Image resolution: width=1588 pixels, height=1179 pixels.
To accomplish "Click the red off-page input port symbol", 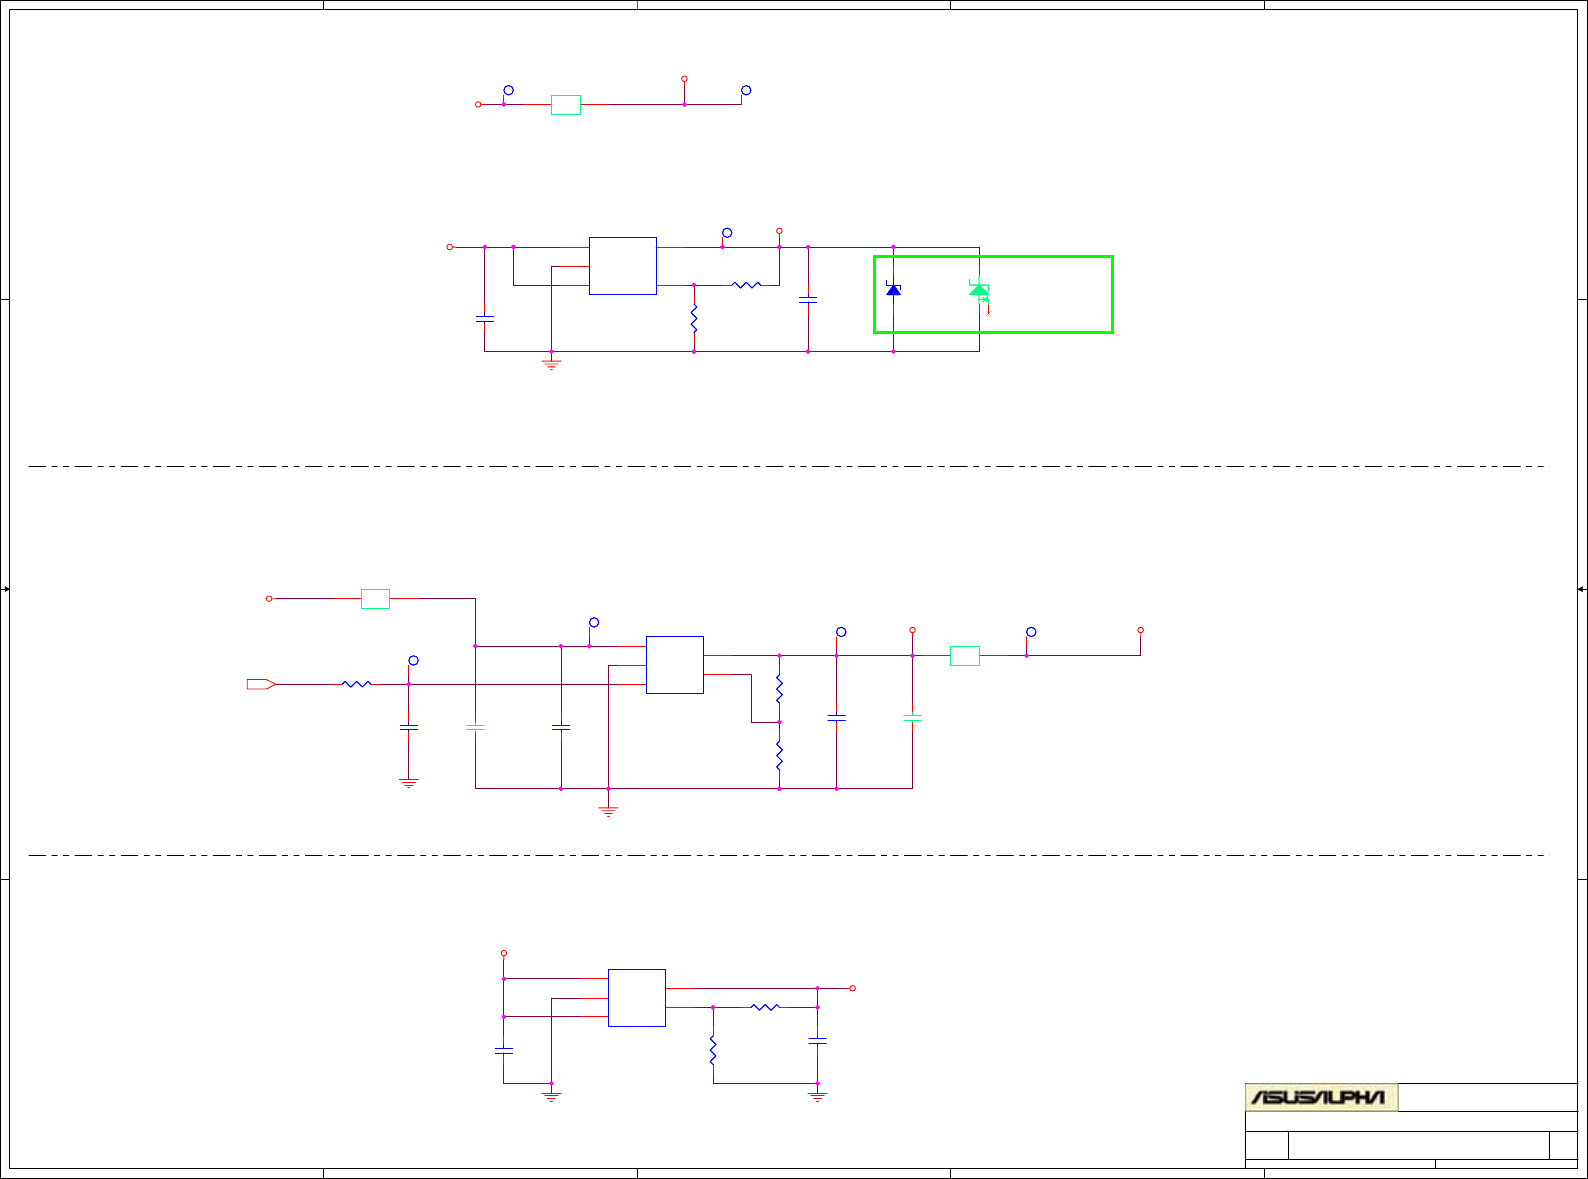I will coord(261,684).
